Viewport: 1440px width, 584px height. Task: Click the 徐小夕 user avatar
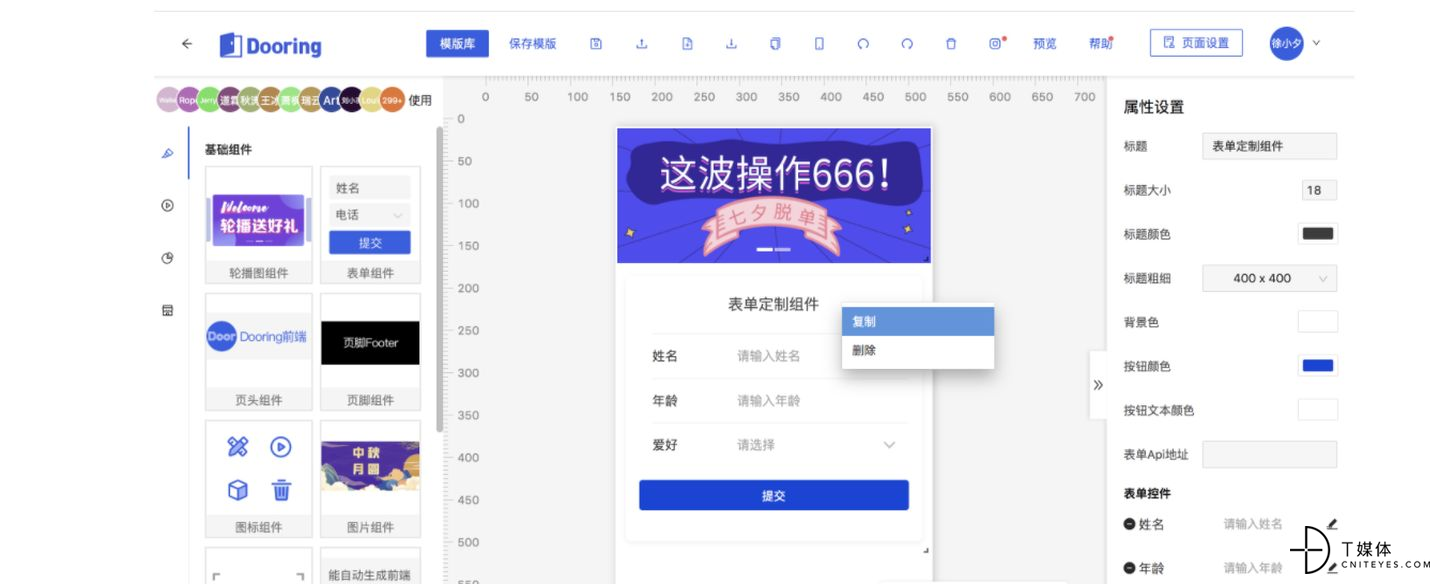tap(1287, 44)
